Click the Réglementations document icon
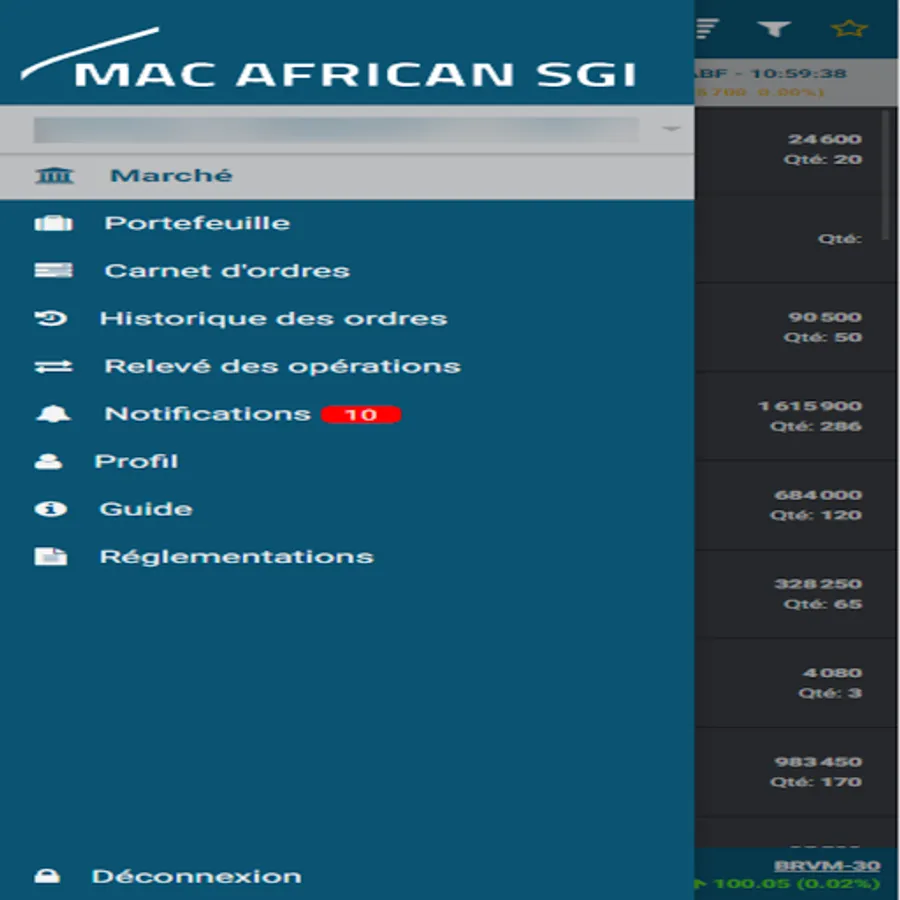Screen dimensions: 900x900 coord(51,557)
